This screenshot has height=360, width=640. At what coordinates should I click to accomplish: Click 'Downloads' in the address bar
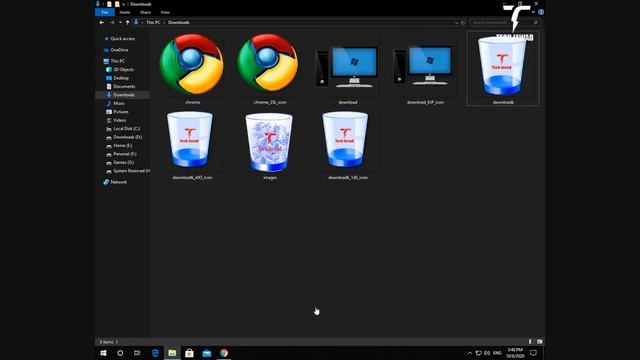(x=179, y=22)
